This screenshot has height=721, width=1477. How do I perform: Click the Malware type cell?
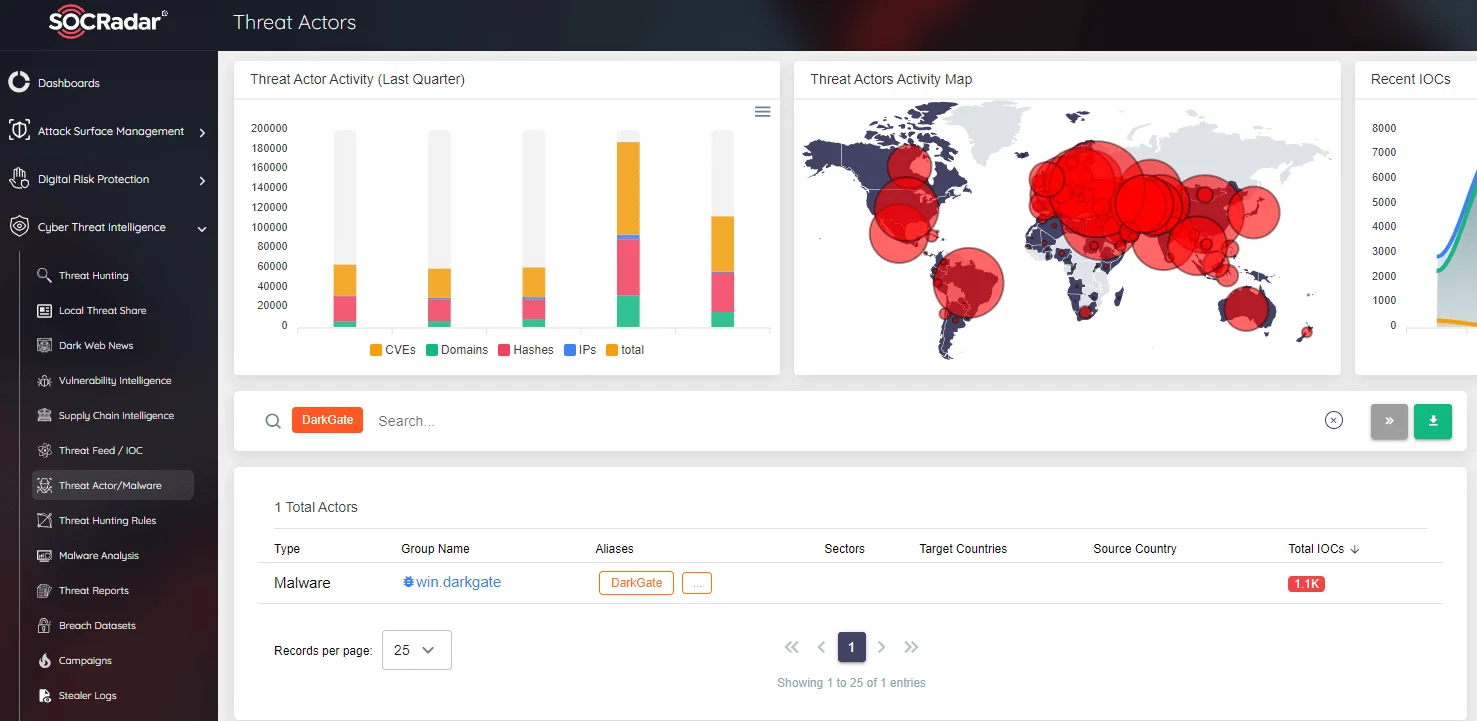[302, 582]
